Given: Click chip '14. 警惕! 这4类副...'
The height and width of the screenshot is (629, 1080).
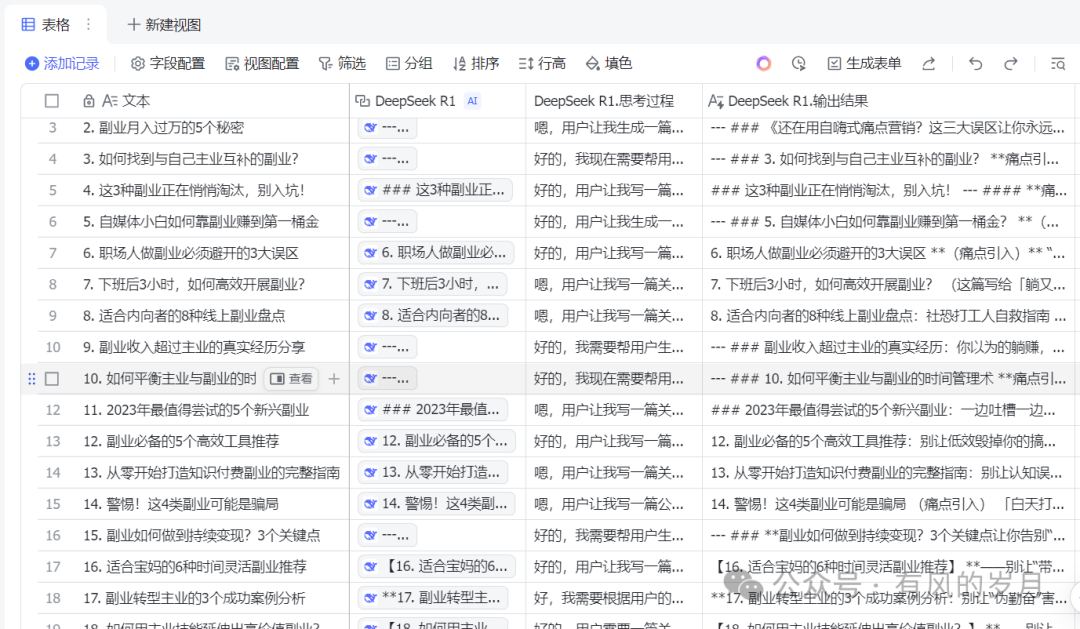Looking at the screenshot, I should 437,504.
